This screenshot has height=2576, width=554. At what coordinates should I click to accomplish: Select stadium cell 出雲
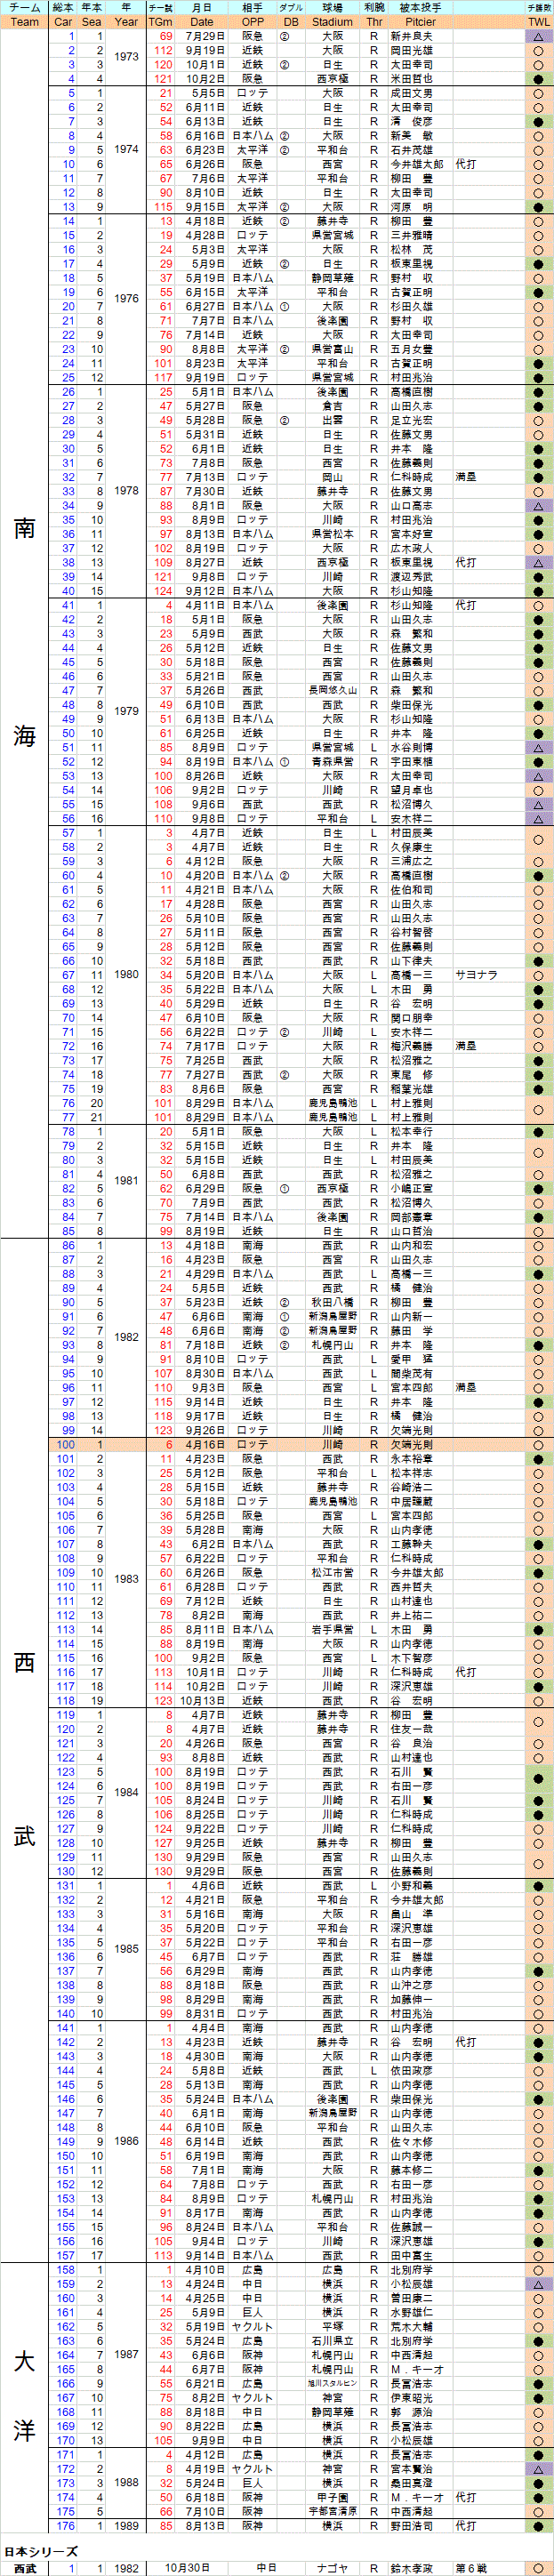click(x=332, y=420)
